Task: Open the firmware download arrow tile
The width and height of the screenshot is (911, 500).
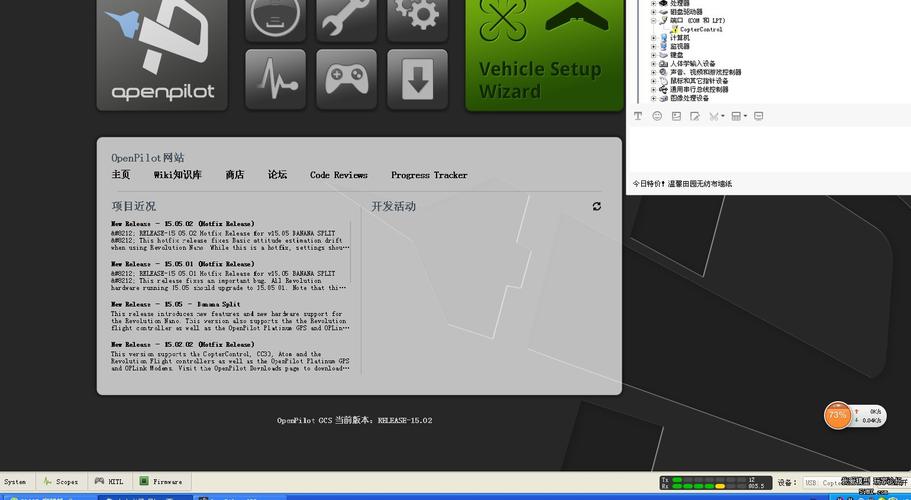Action: pos(417,79)
